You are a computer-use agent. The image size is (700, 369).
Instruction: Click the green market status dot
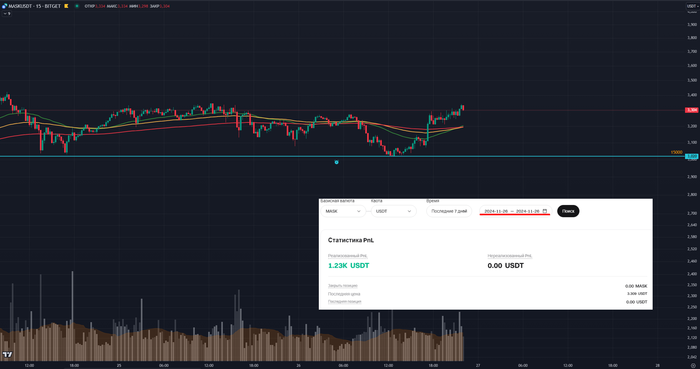coord(77,6)
